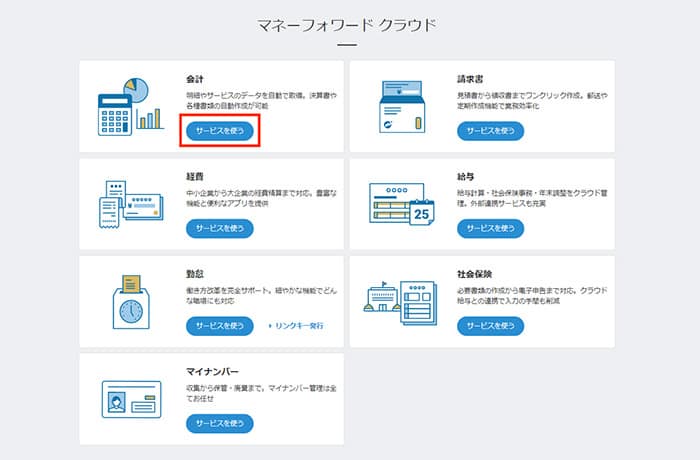700x460 pixels.
Task: Select the マイナンバー card title
Action: click(212, 370)
